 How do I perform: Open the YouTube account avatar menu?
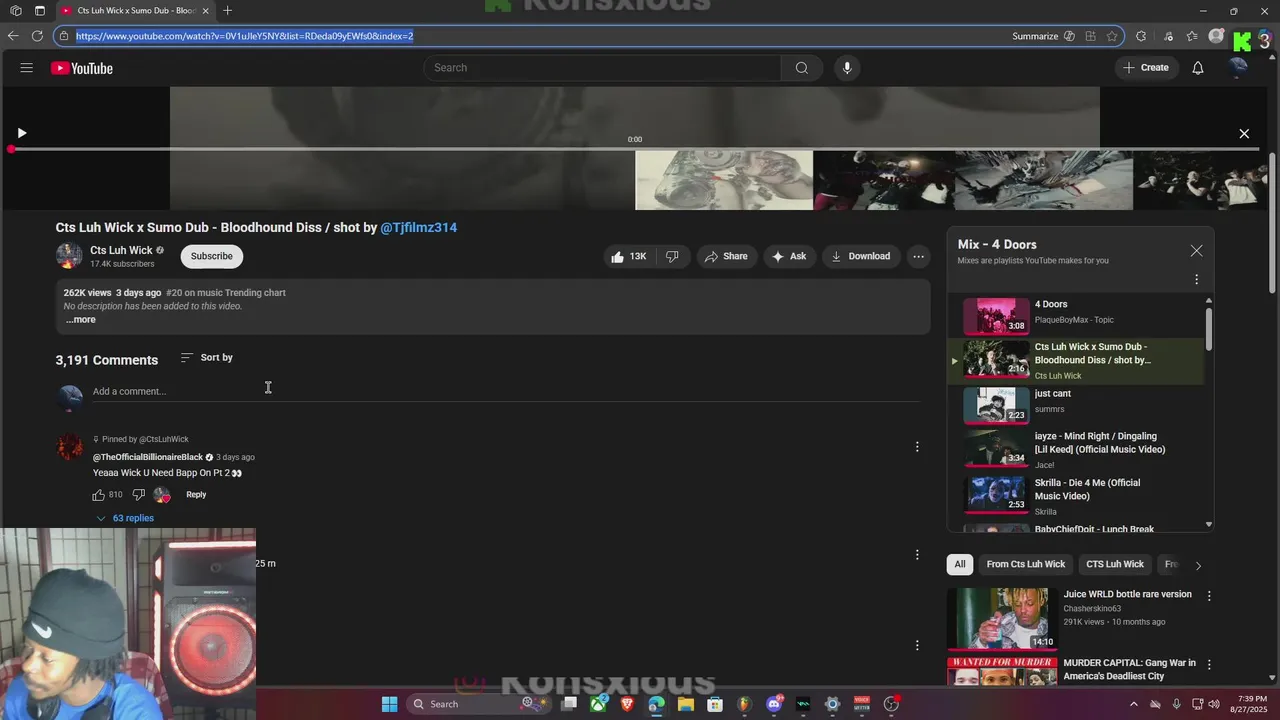click(1238, 68)
